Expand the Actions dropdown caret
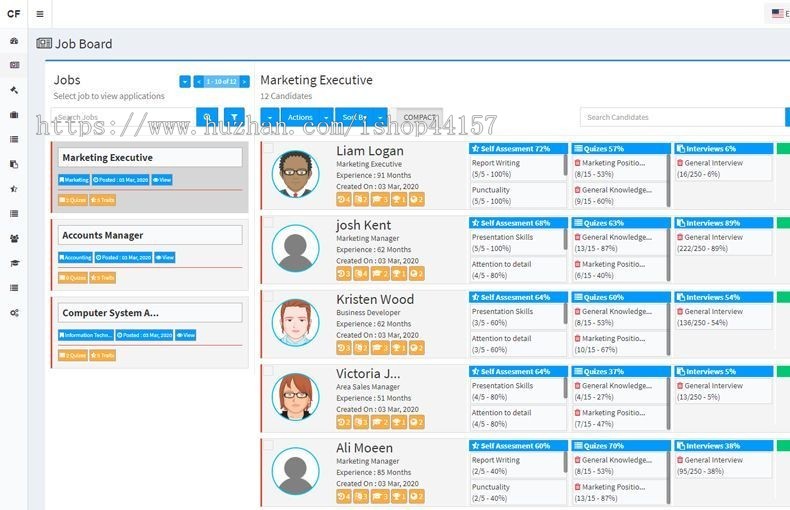The height and width of the screenshot is (510, 790). click(x=326, y=117)
